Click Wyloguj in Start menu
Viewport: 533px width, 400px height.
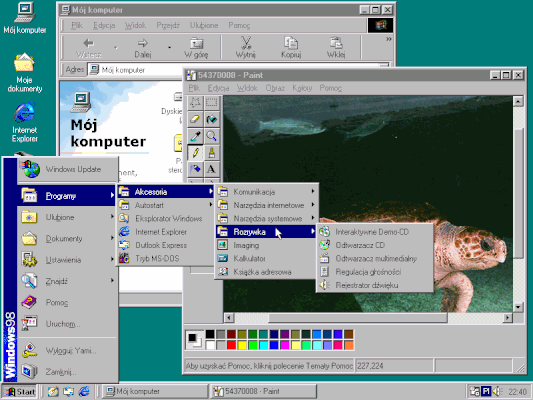pyautogui.click(x=67, y=350)
